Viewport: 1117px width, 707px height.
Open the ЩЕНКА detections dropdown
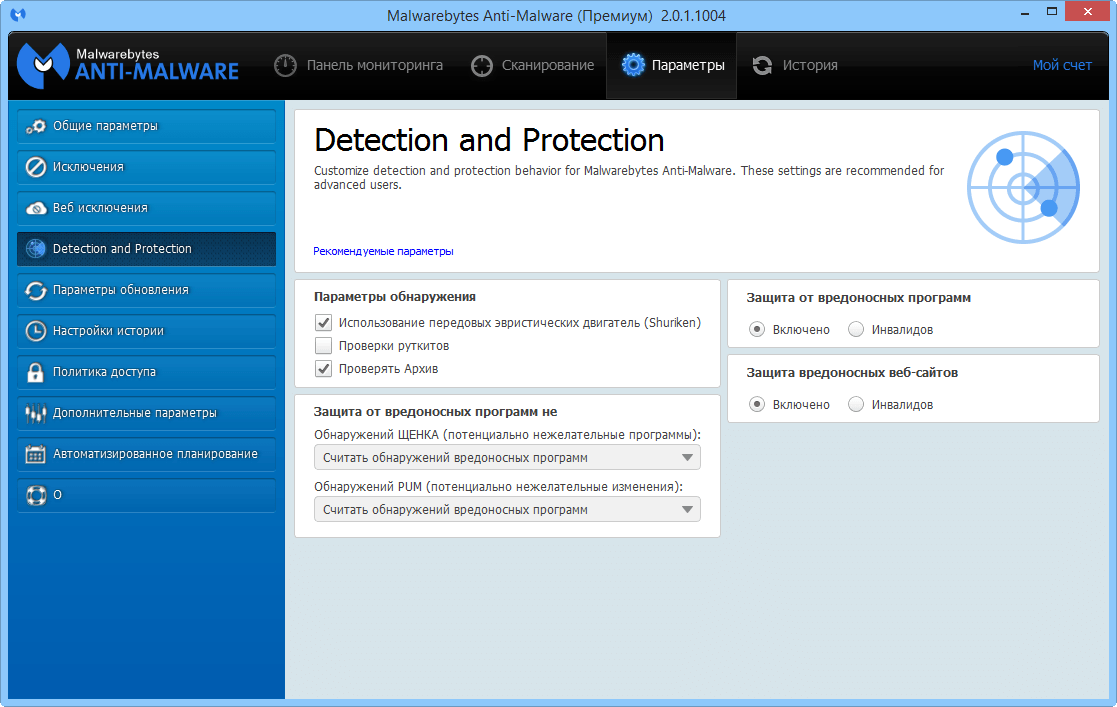pyautogui.click(x=506, y=456)
